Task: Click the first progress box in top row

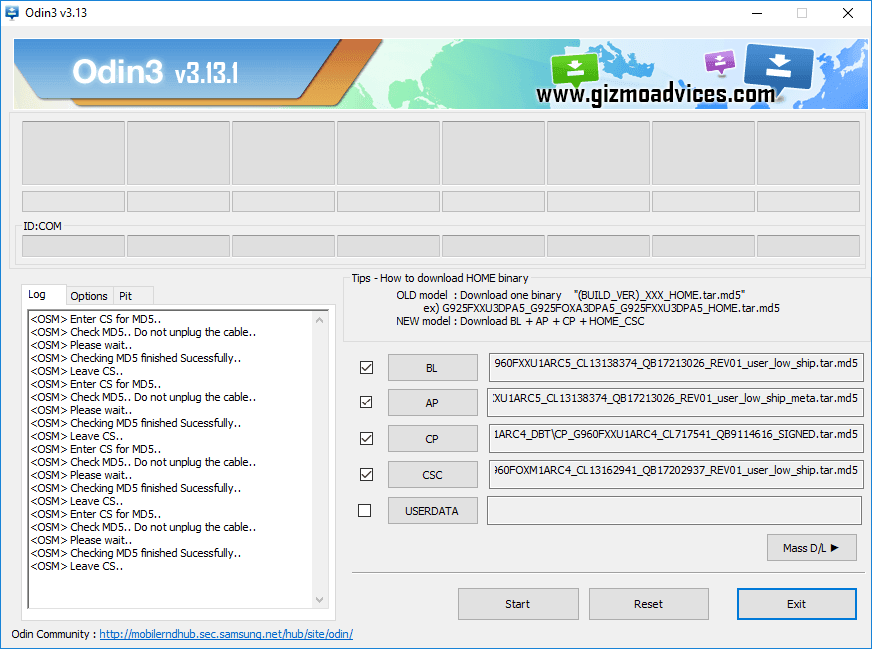Action: coord(73,153)
